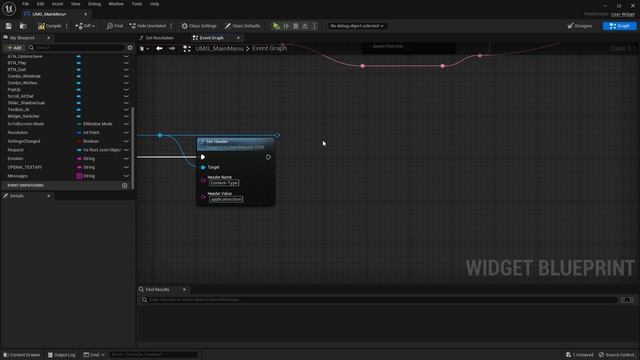Close the Event Graph tab

(x=238, y=38)
